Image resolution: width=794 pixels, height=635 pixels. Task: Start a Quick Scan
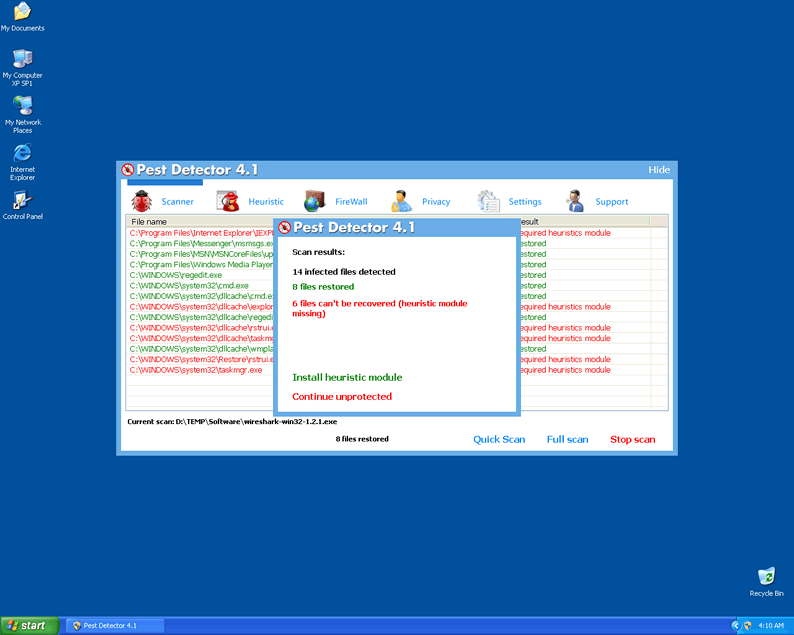click(x=499, y=440)
